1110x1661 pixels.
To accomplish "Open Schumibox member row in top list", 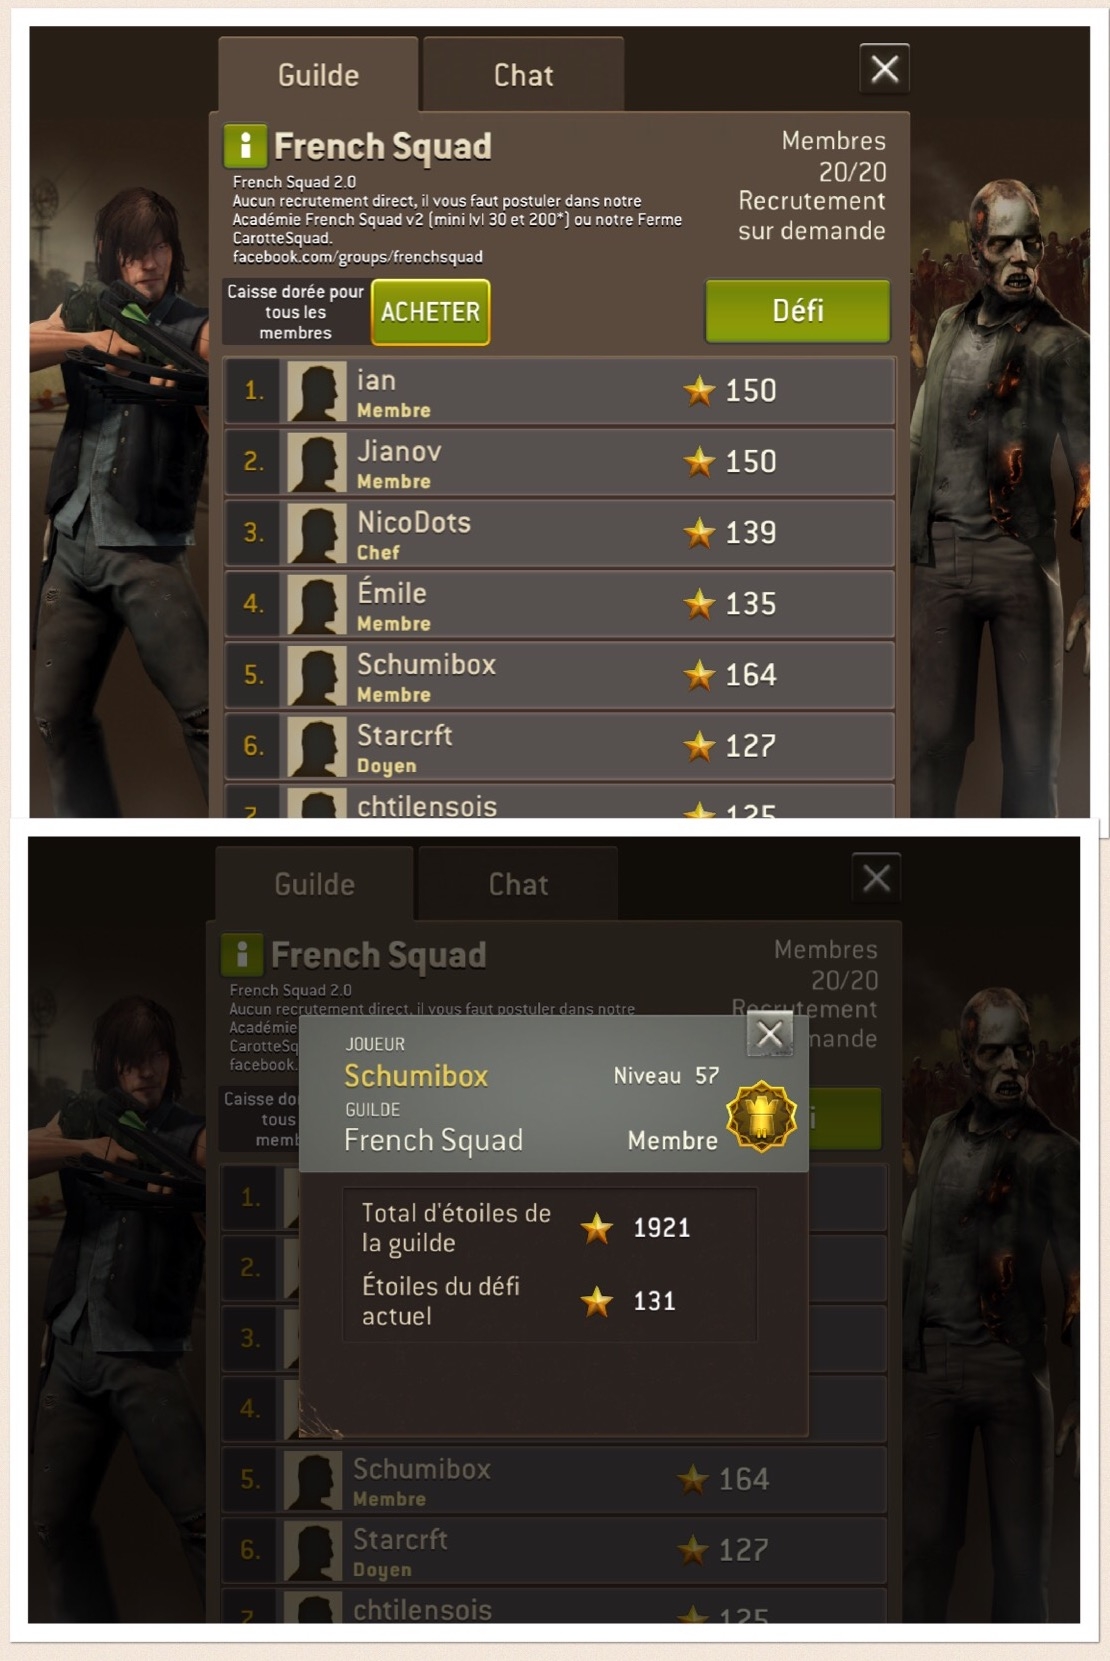I will [x=559, y=675].
